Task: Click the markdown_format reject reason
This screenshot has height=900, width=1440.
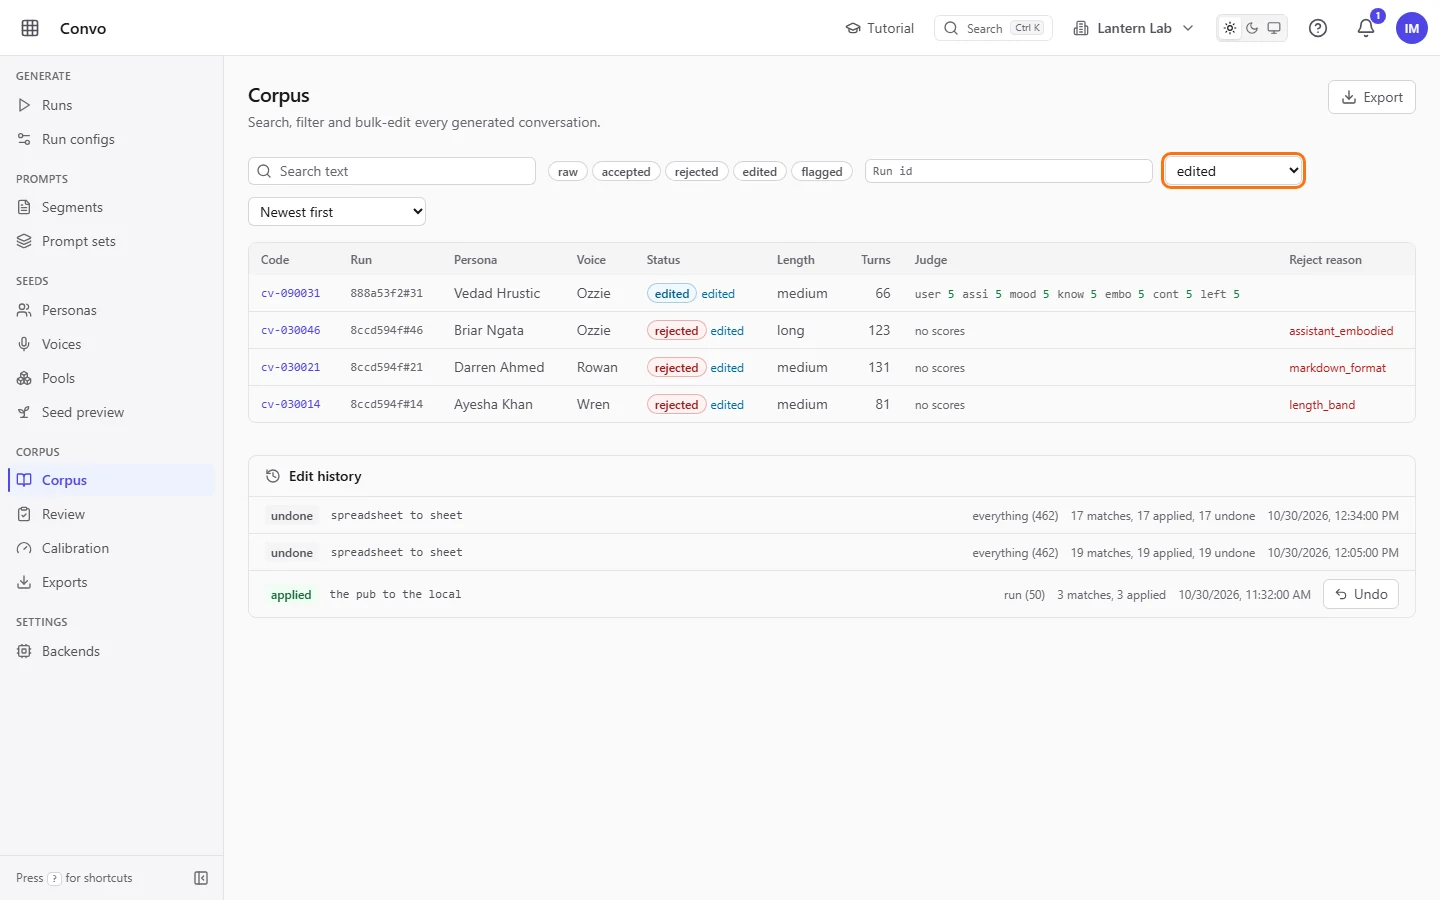Action: tap(1337, 368)
